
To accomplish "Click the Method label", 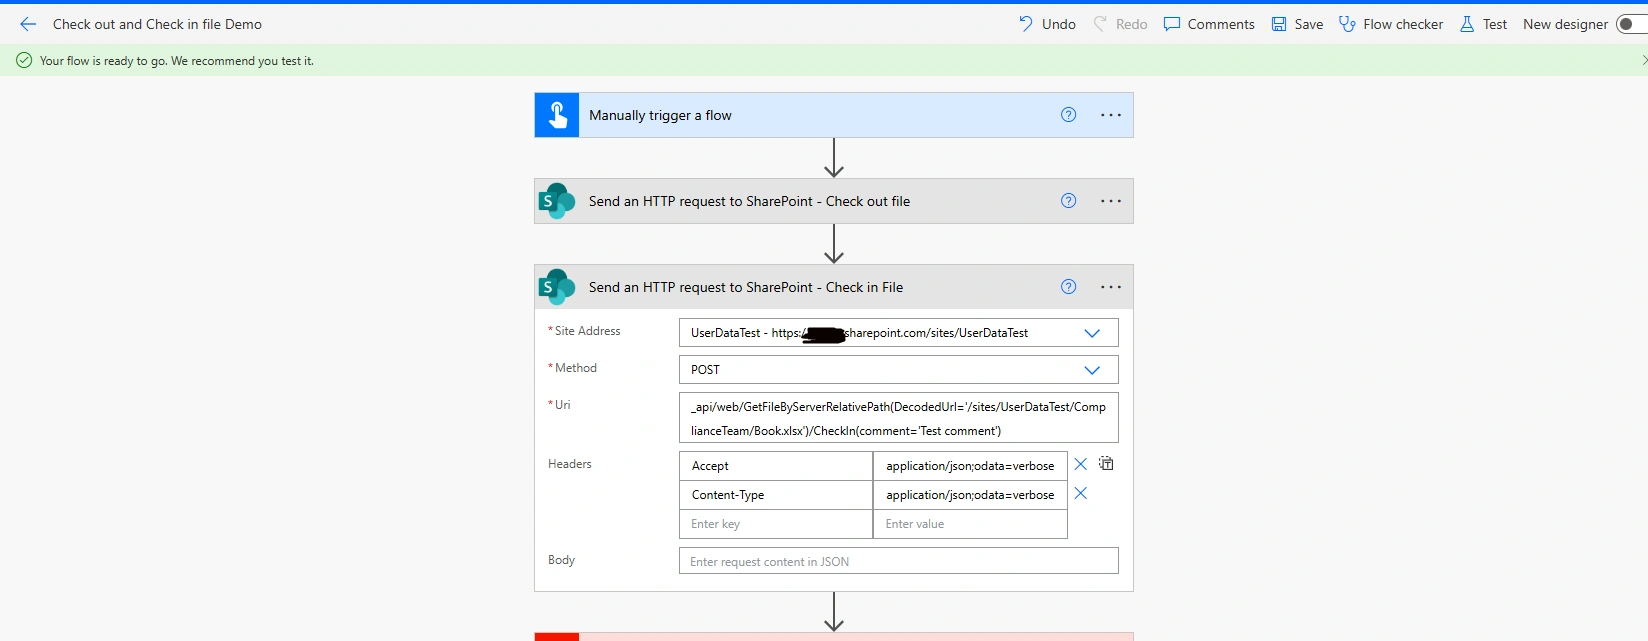I will [x=575, y=368].
